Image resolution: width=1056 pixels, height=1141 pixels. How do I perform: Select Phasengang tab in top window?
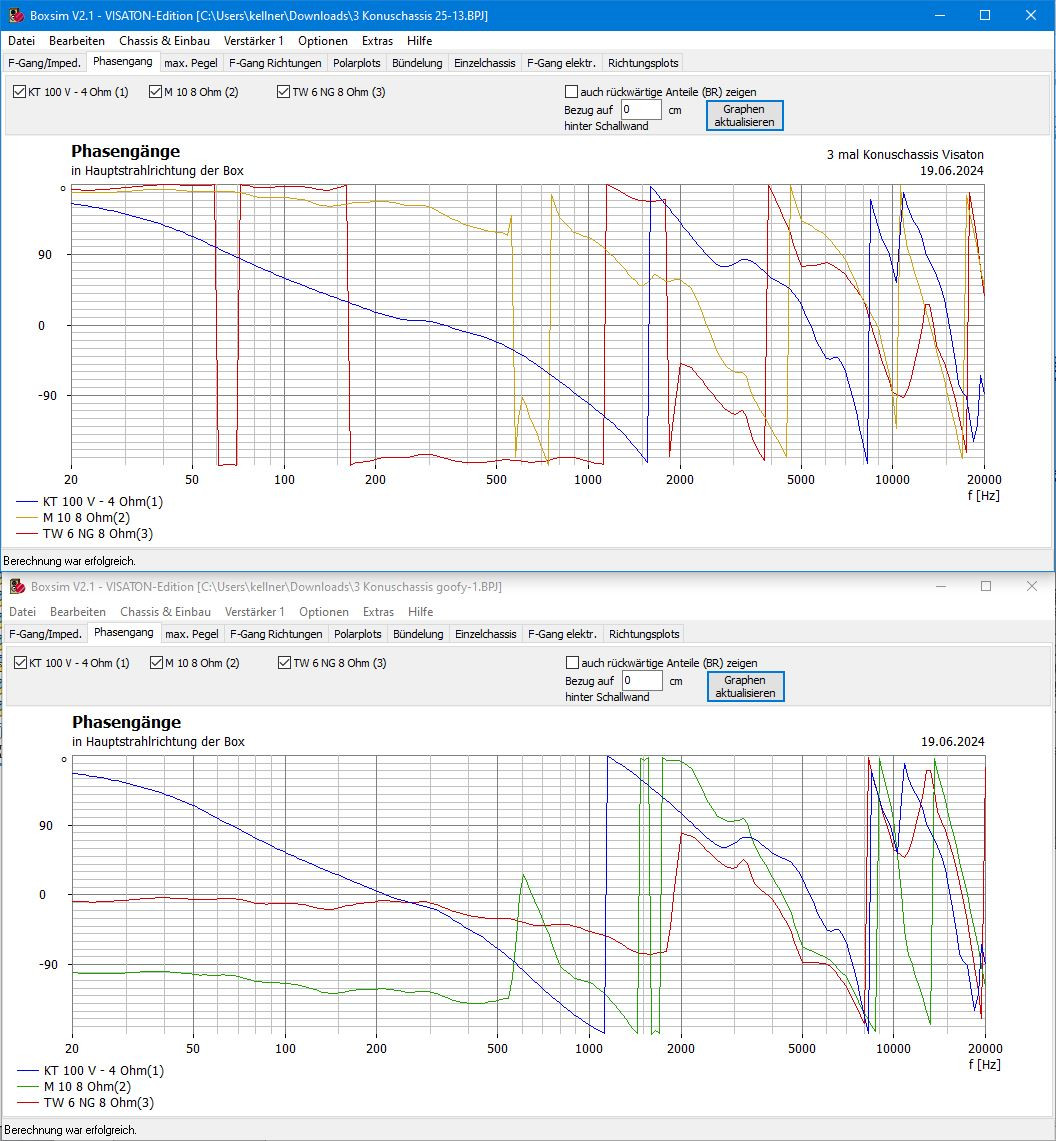click(x=122, y=62)
